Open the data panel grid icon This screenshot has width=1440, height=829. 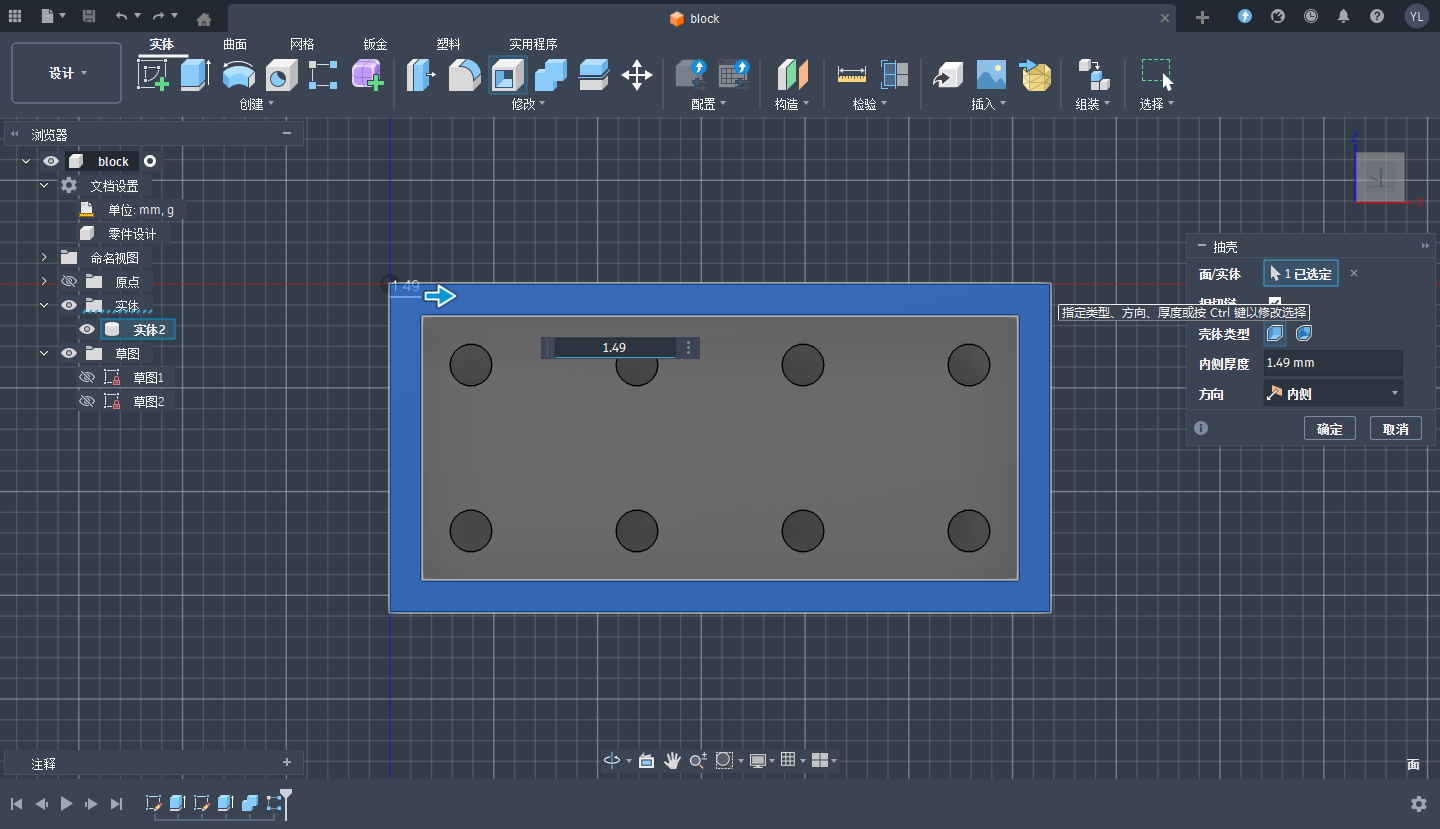(15, 16)
